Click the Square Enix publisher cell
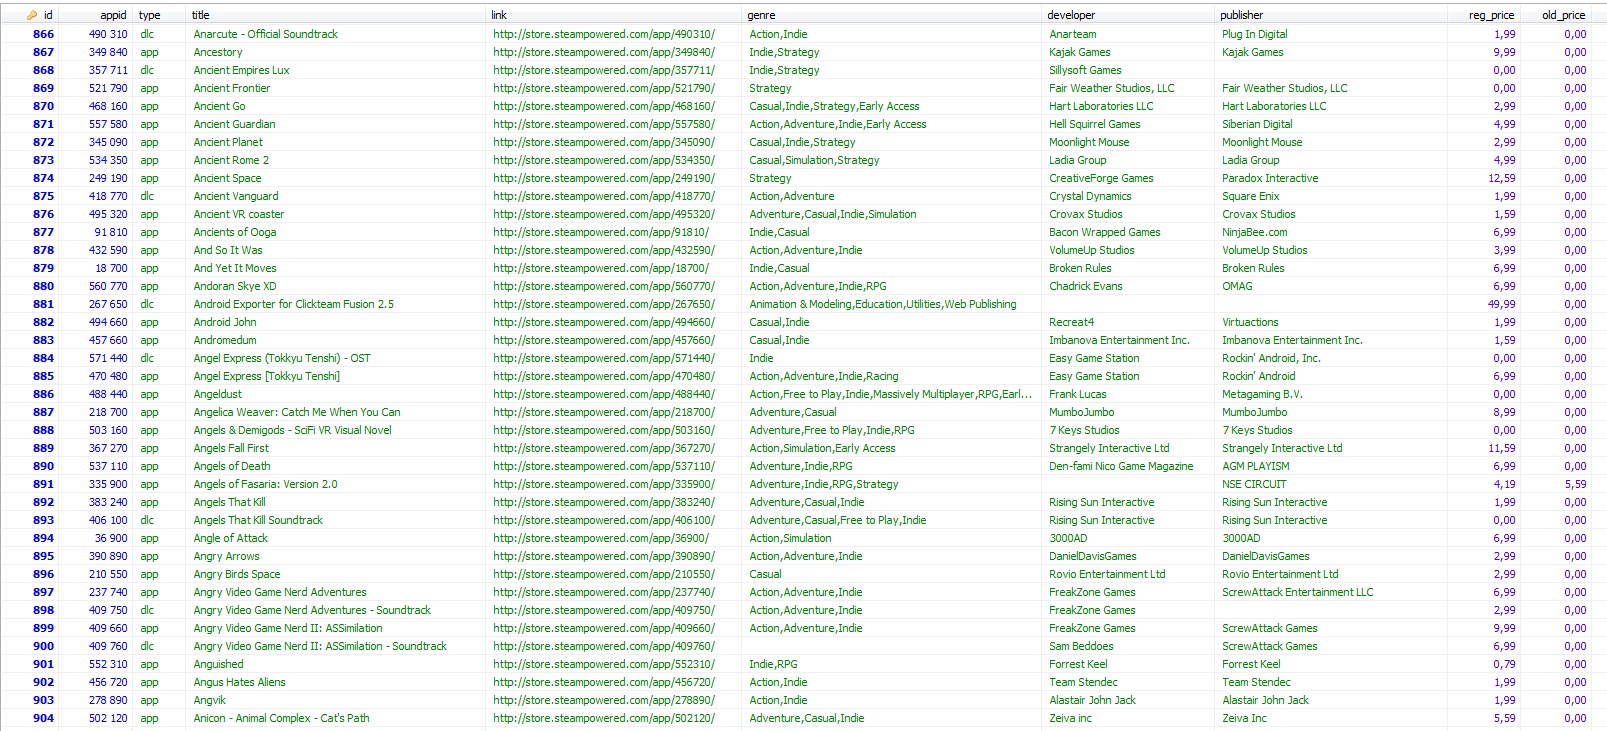Image resolution: width=1607 pixels, height=731 pixels. pos(1250,196)
